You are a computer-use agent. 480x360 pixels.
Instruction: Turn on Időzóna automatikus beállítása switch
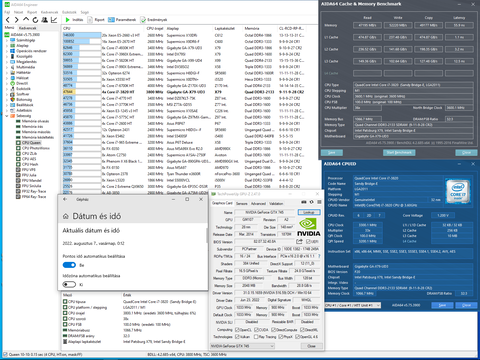(x=69, y=284)
